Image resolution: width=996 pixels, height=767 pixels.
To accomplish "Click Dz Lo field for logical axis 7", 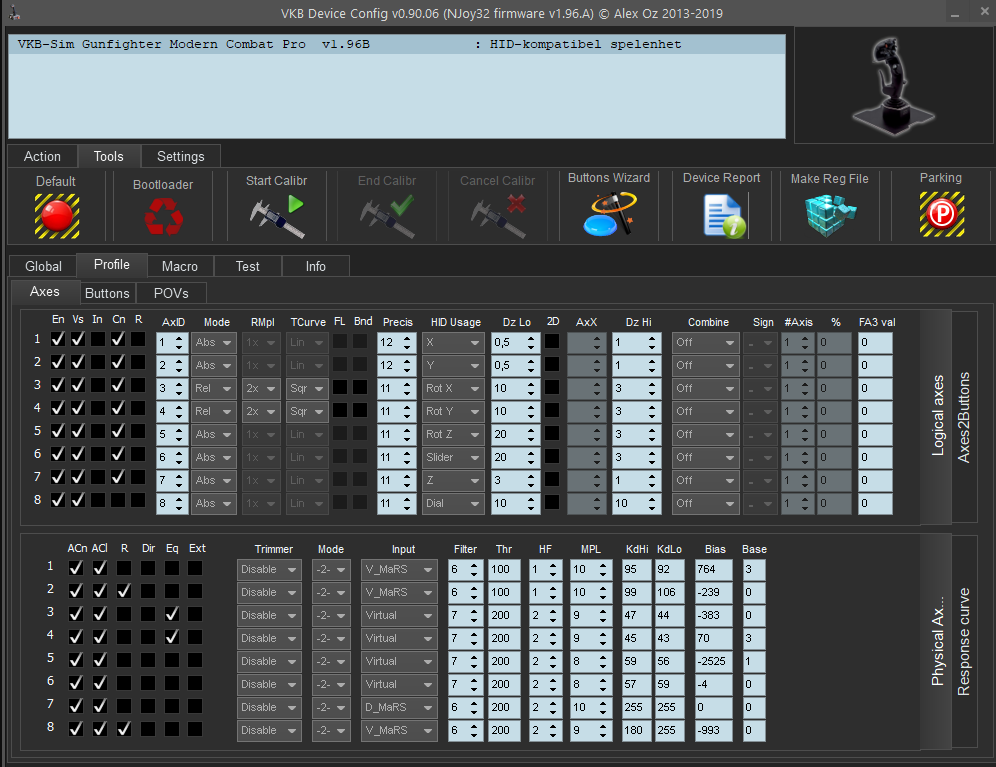I will point(515,480).
